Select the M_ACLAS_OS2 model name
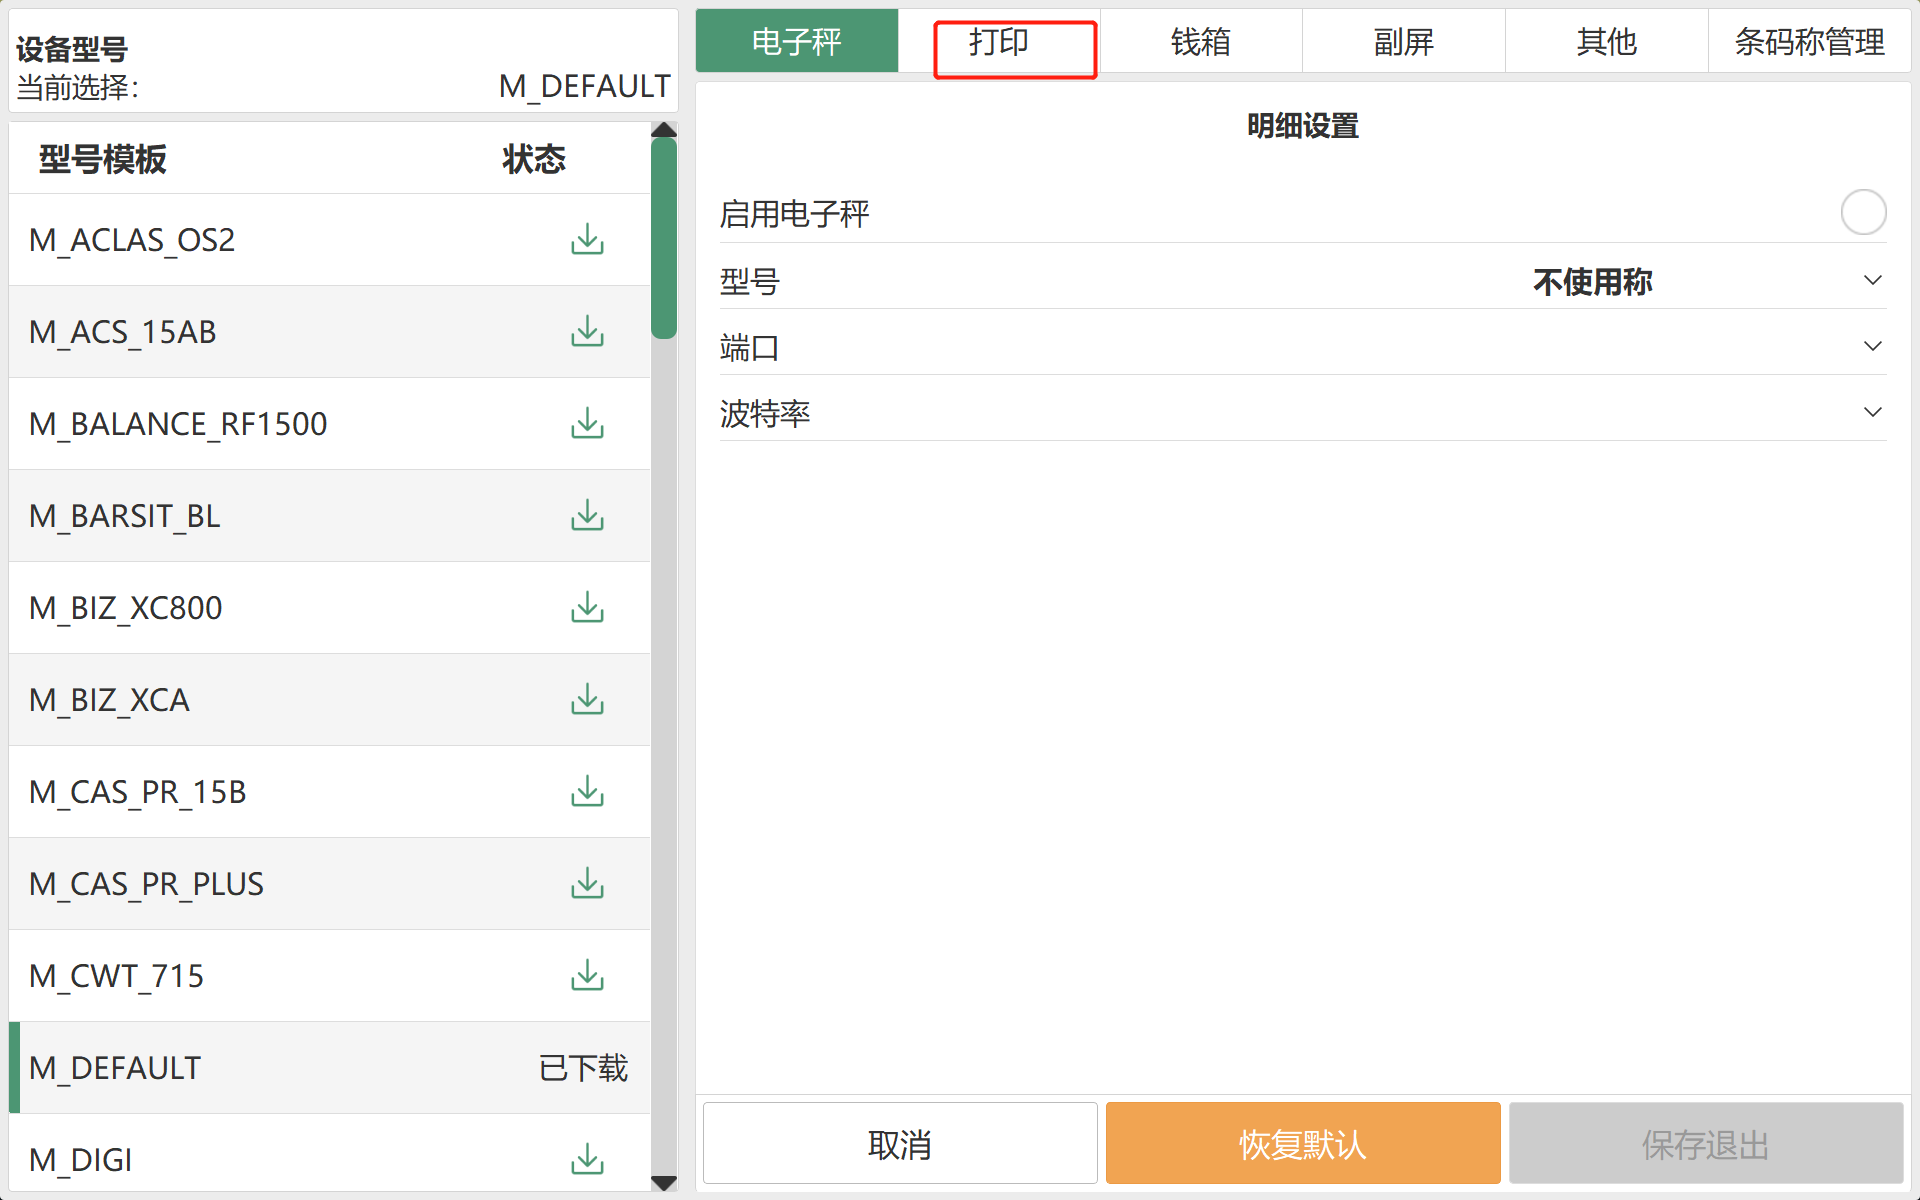Image resolution: width=1920 pixels, height=1200 pixels. [x=132, y=241]
